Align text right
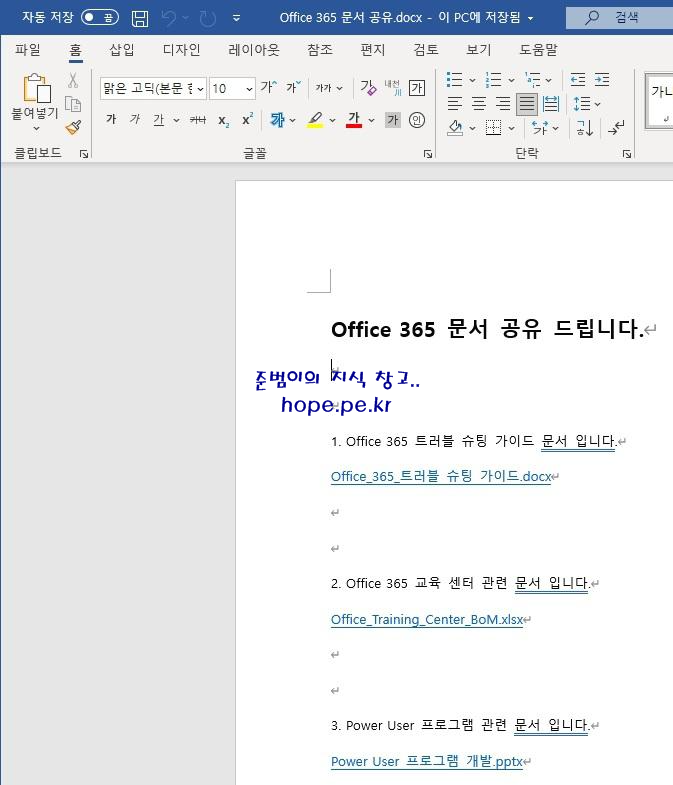 (x=503, y=104)
